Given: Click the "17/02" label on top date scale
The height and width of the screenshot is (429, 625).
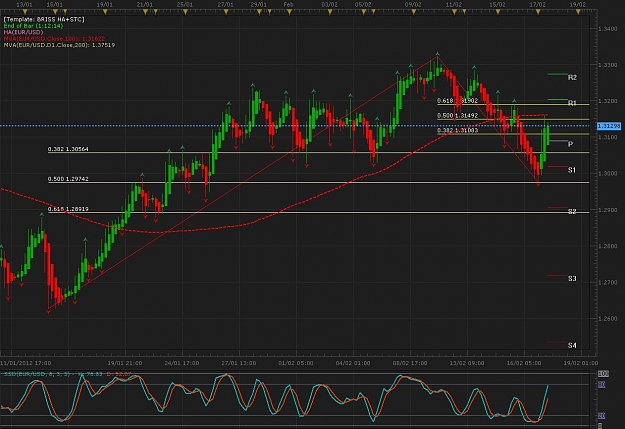Looking at the screenshot, I should pyautogui.click(x=537, y=4).
